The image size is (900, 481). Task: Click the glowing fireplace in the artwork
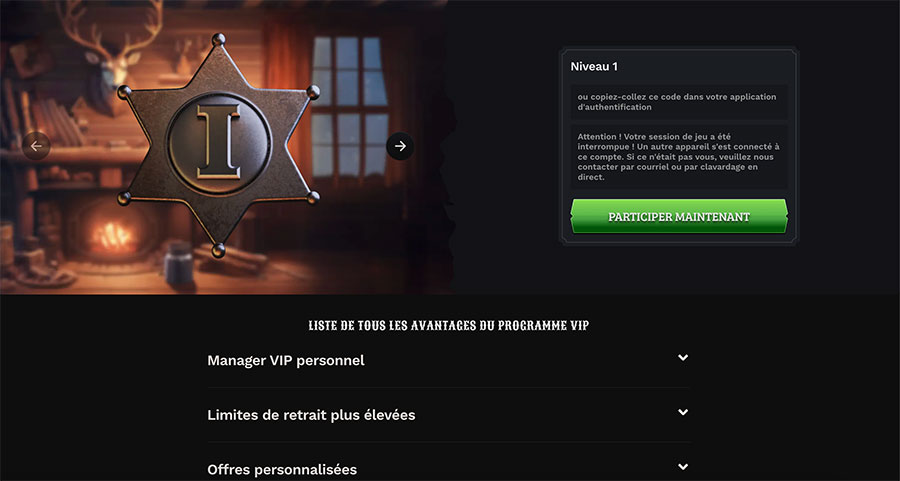110,234
